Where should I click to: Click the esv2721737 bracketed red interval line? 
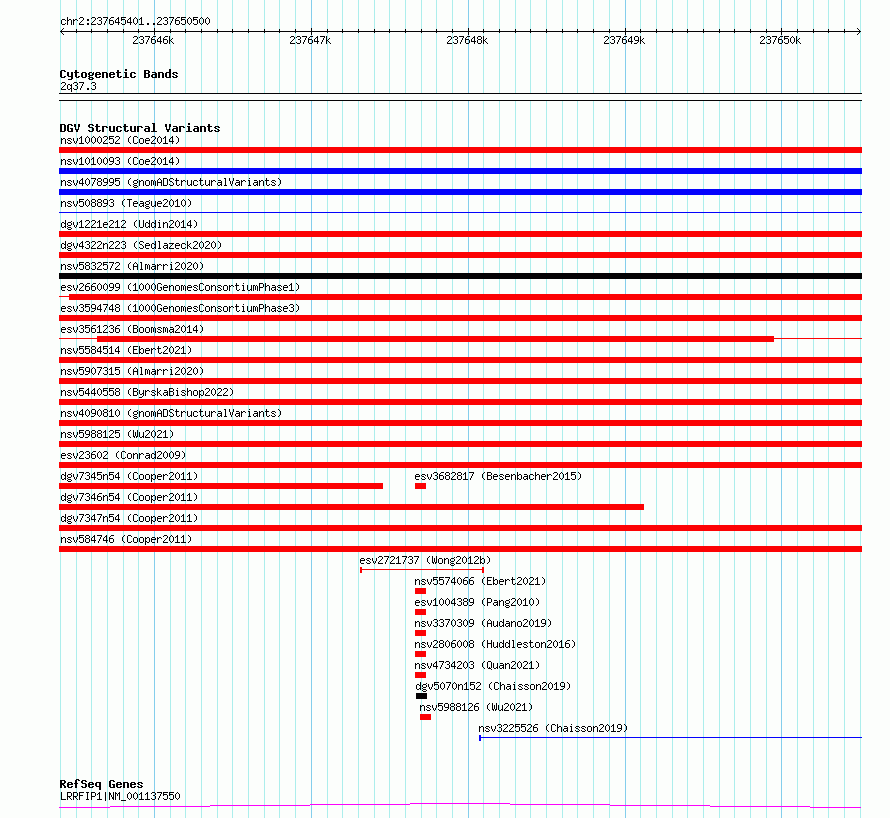422,569
